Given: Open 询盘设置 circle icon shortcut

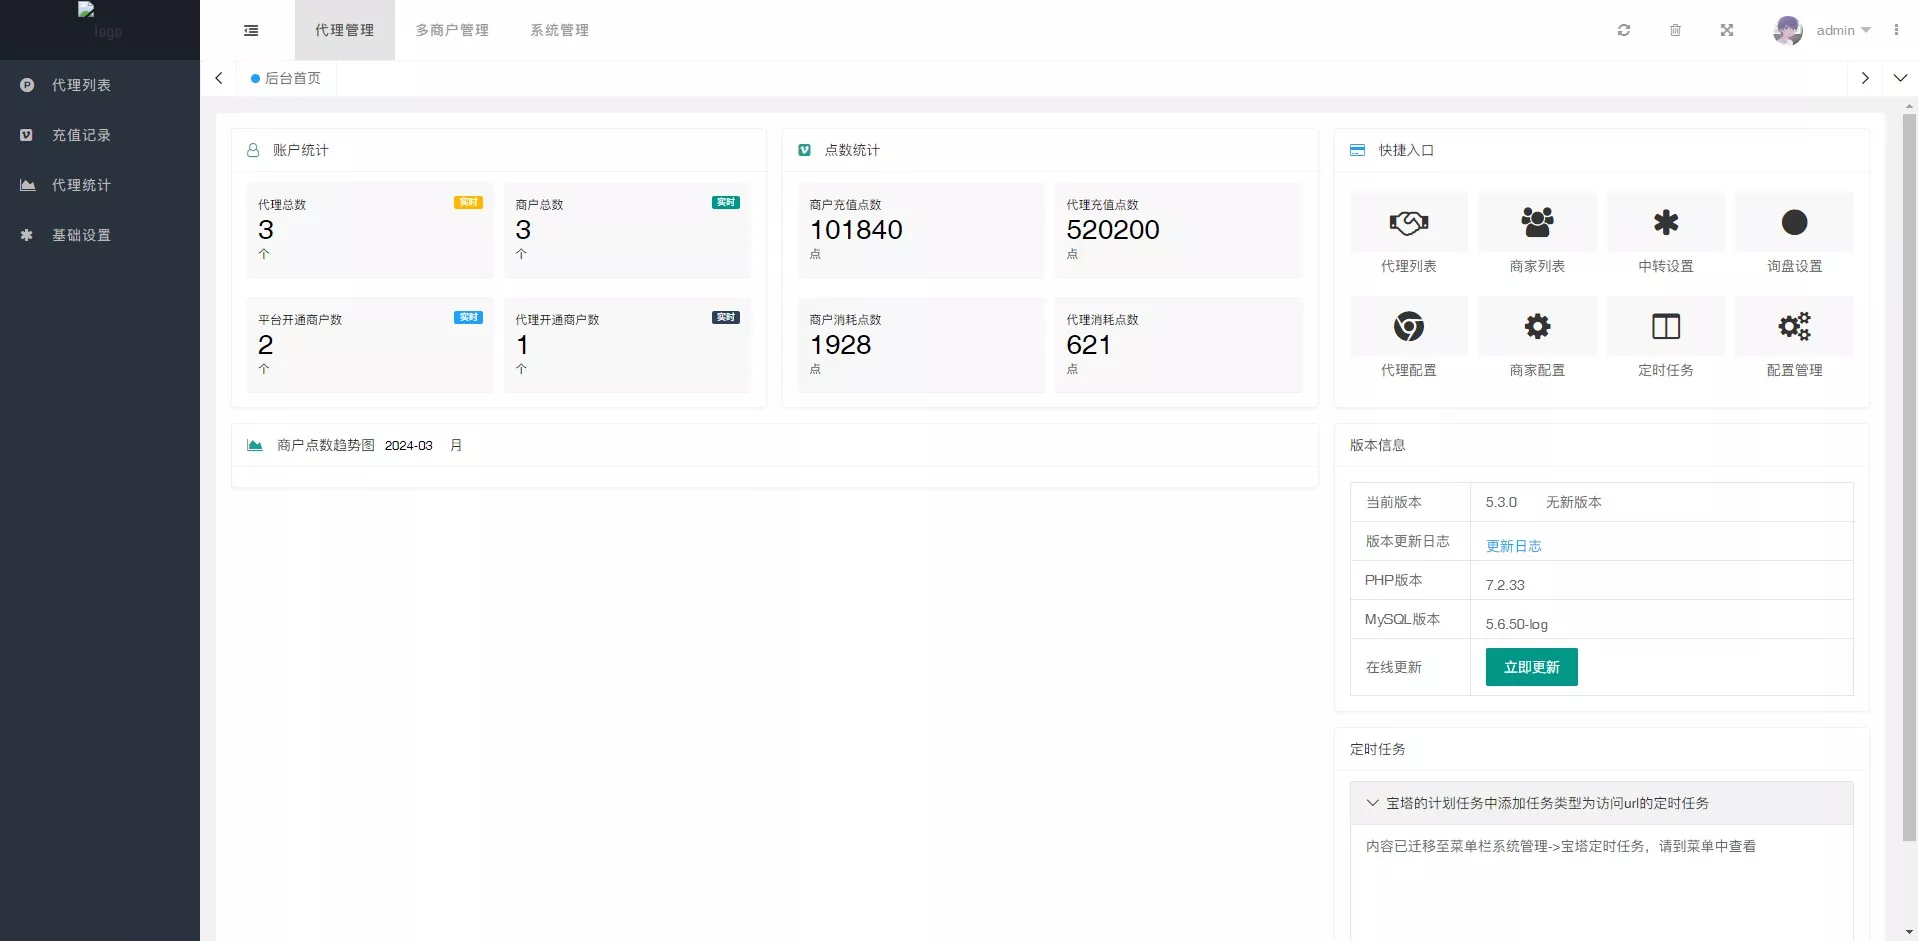Looking at the screenshot, I should 1794,223.
